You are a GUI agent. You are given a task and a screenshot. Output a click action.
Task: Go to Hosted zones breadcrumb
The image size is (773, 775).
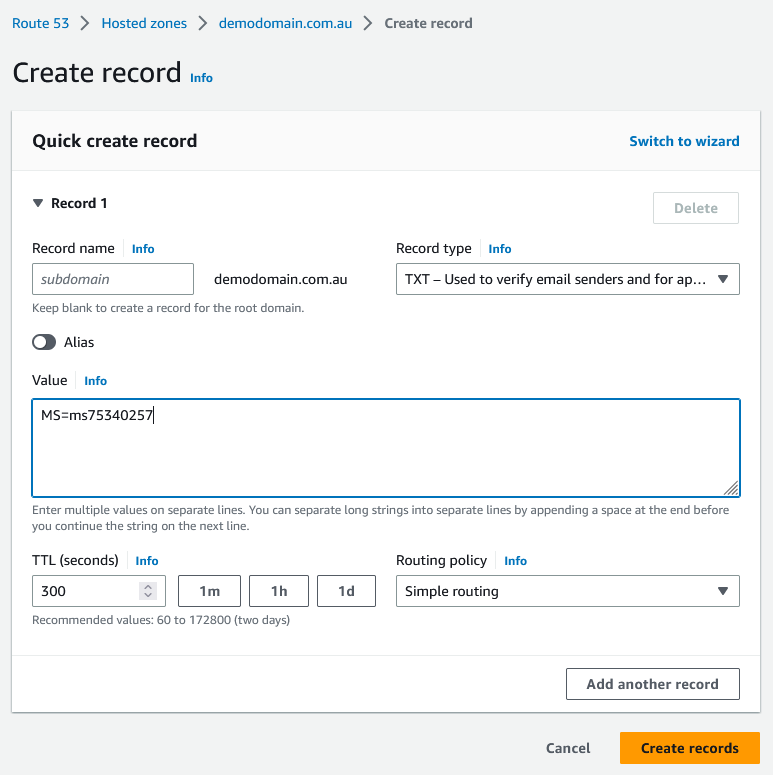[x=144, y=23]
